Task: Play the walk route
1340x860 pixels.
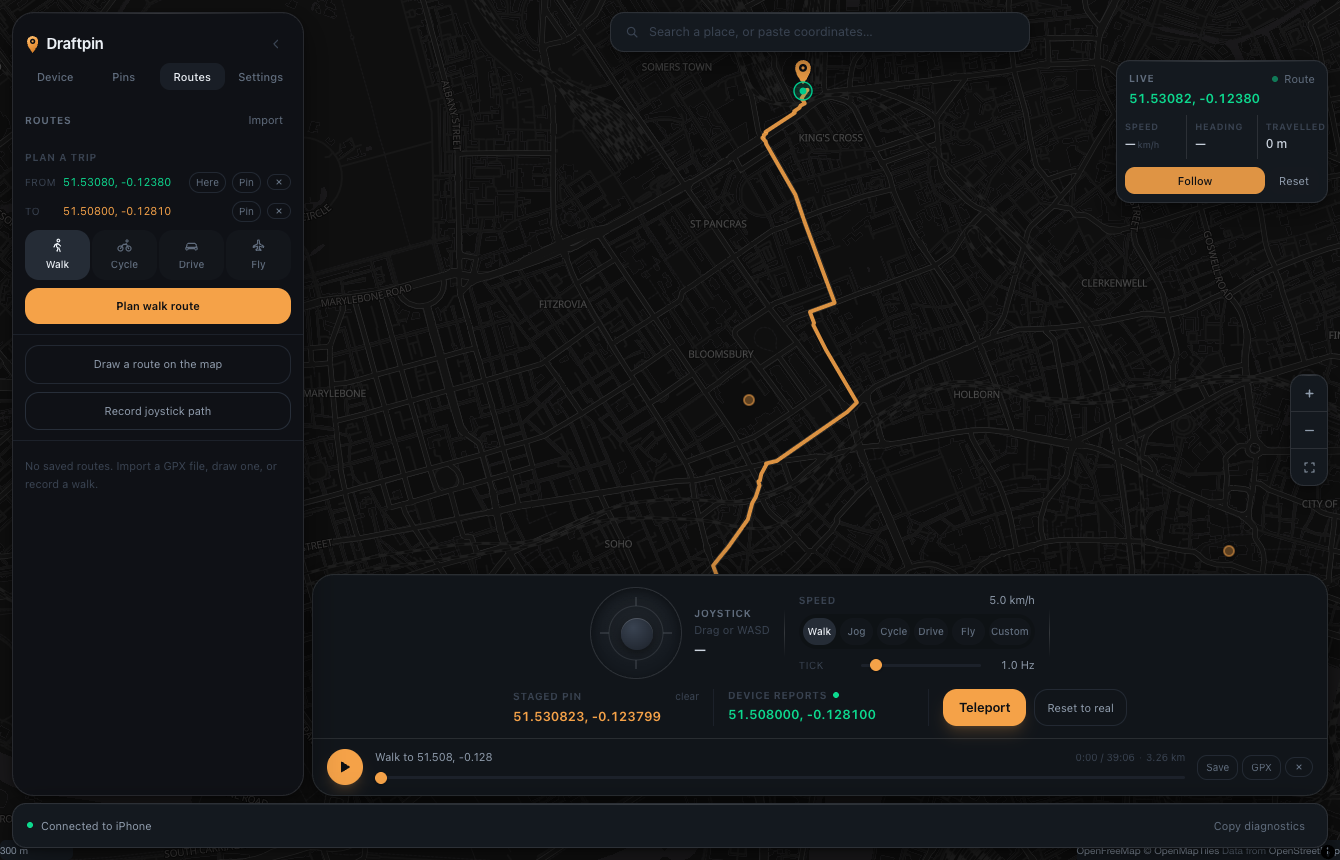Action: click(x=345, y=767)
